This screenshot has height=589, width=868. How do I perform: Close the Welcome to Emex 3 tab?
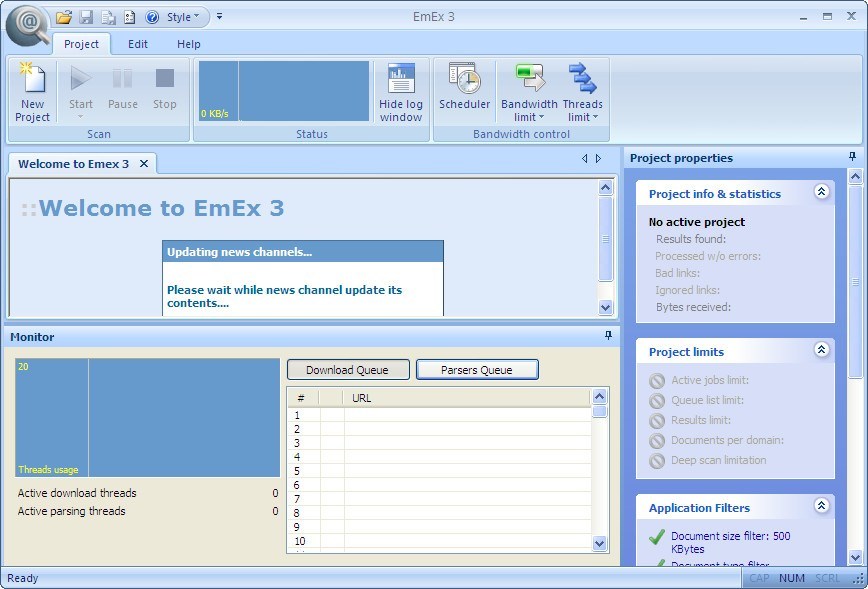tap(144, 164)
